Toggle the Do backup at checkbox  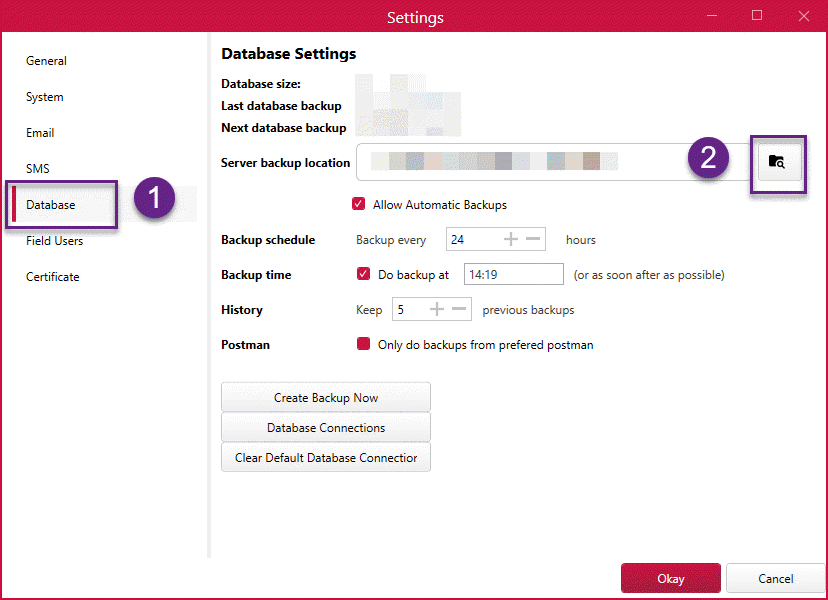pyautogui.click(x=363, y=274)
